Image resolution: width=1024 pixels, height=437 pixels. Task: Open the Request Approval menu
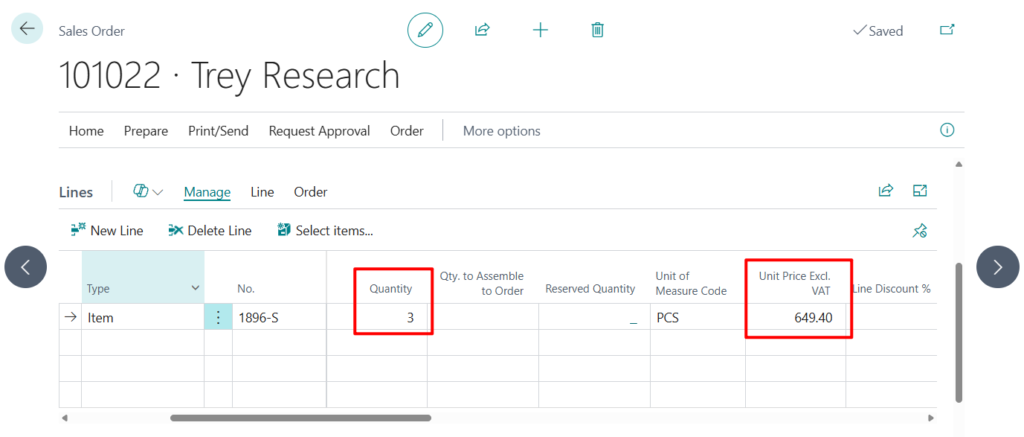tap(319, 131)
